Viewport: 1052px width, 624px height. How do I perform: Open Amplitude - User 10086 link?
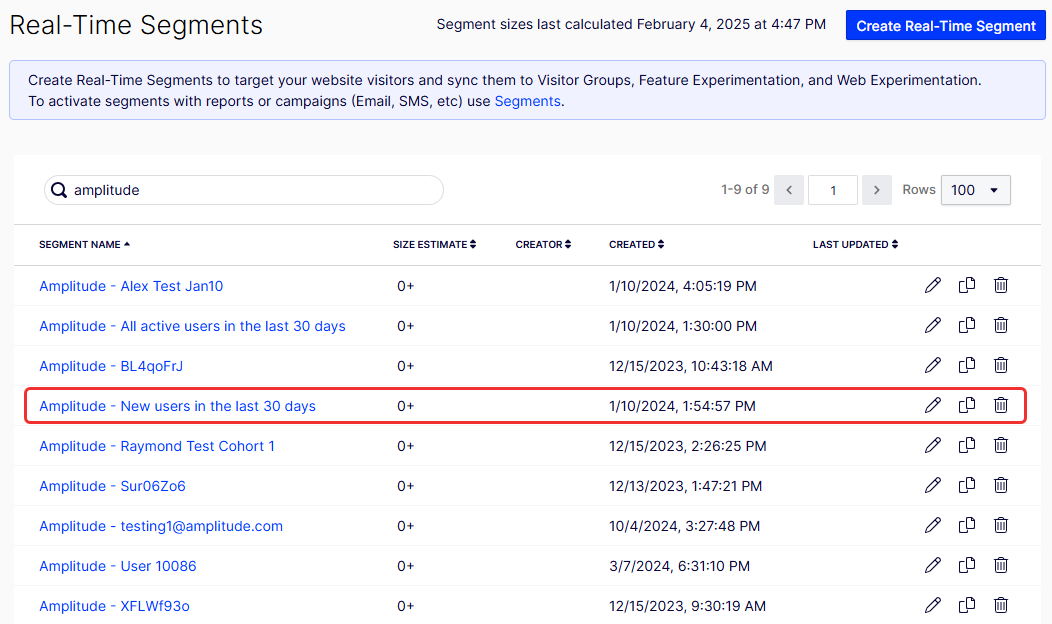118,566
